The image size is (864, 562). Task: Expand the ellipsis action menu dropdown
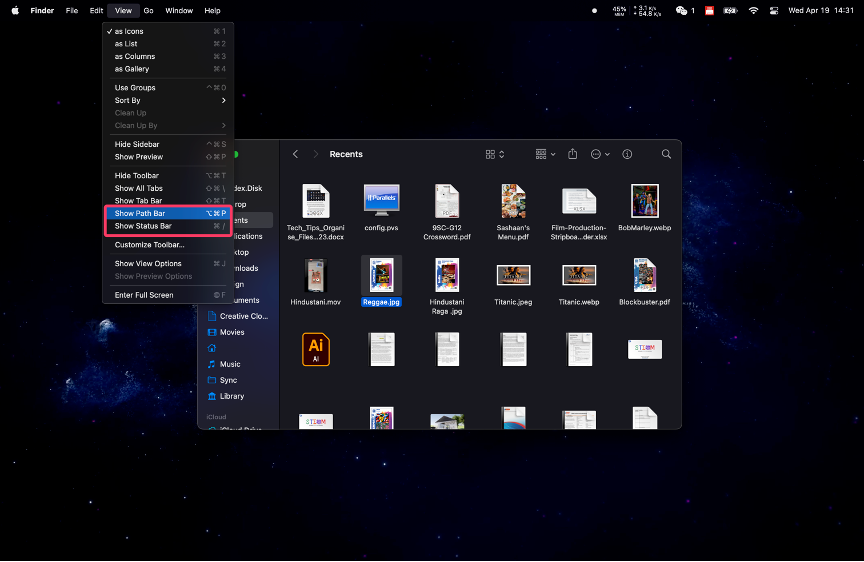pos(600,154)
